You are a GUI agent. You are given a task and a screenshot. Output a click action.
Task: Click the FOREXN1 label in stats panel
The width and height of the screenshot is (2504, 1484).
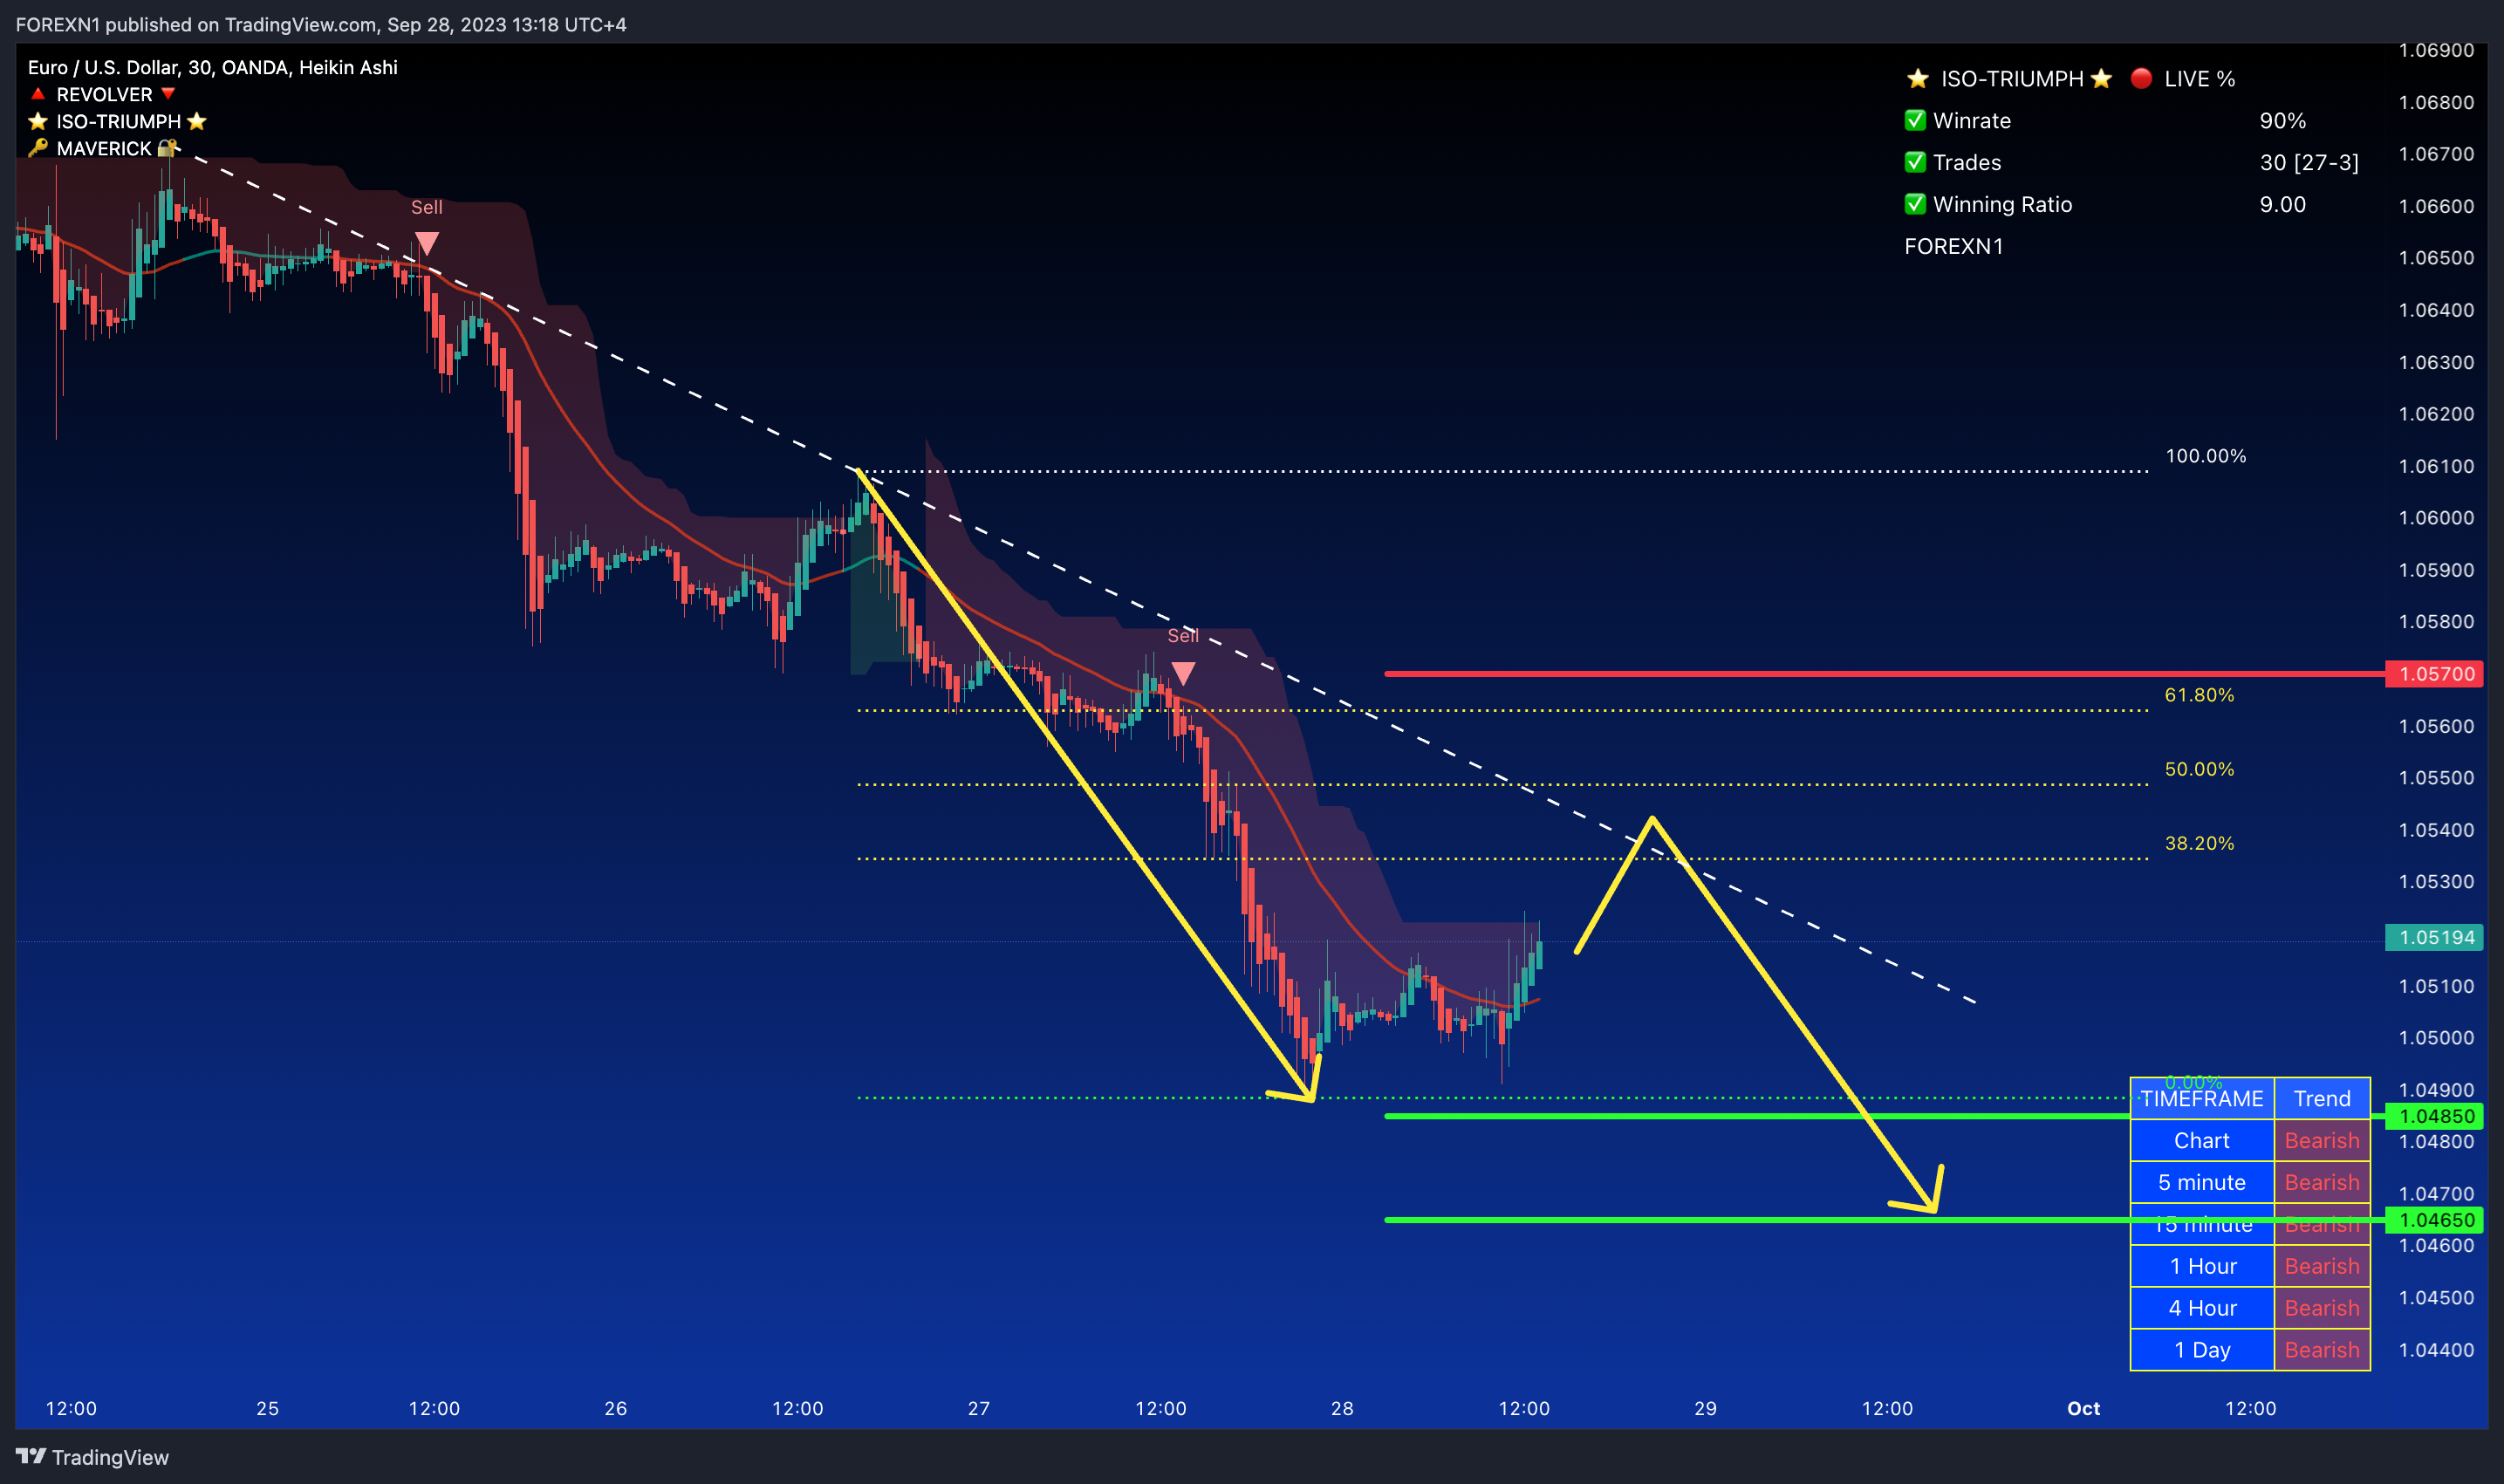pos(1953,246)
